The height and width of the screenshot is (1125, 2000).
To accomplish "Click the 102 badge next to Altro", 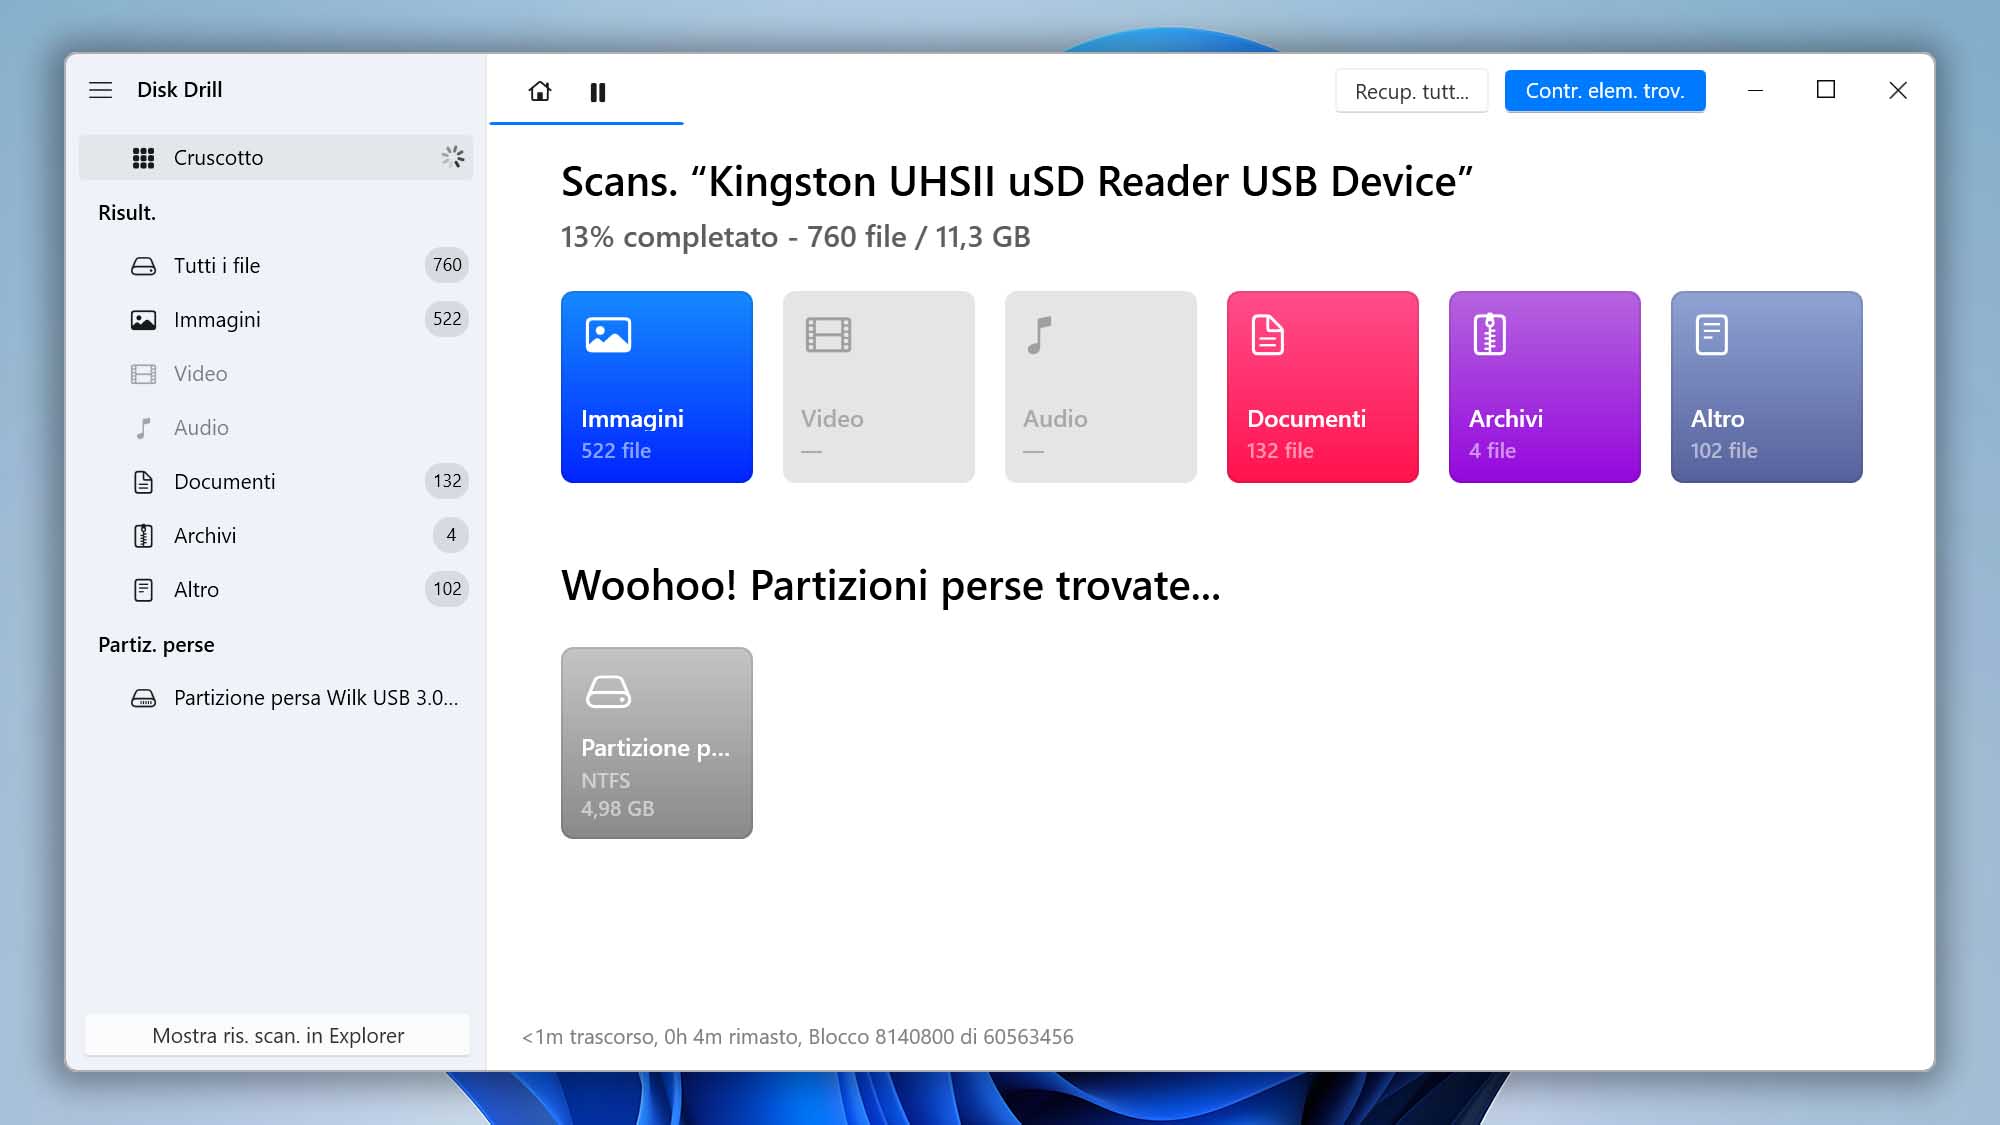I will pos(447,589).
